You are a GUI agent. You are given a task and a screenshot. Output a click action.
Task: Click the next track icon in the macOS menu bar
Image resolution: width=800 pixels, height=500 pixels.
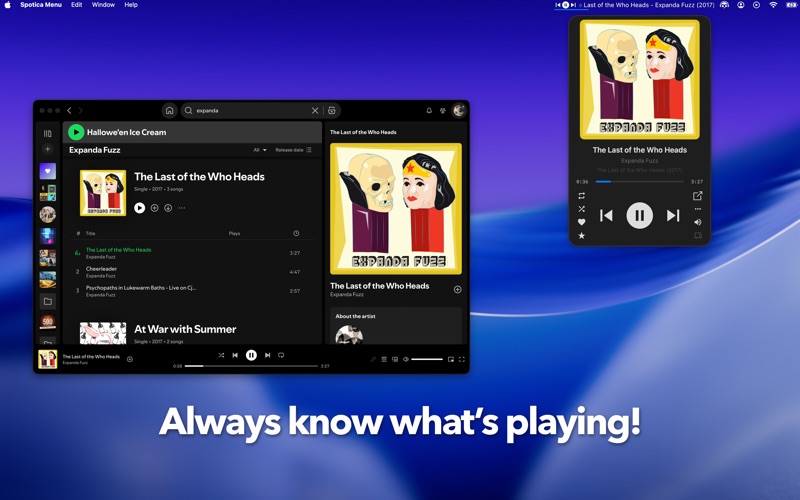click(573, 5)
